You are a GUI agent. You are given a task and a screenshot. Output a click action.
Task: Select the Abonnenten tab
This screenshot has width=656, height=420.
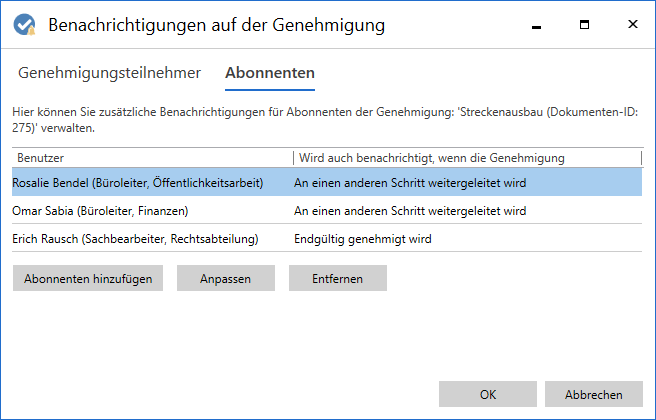(x=269, y=73)
